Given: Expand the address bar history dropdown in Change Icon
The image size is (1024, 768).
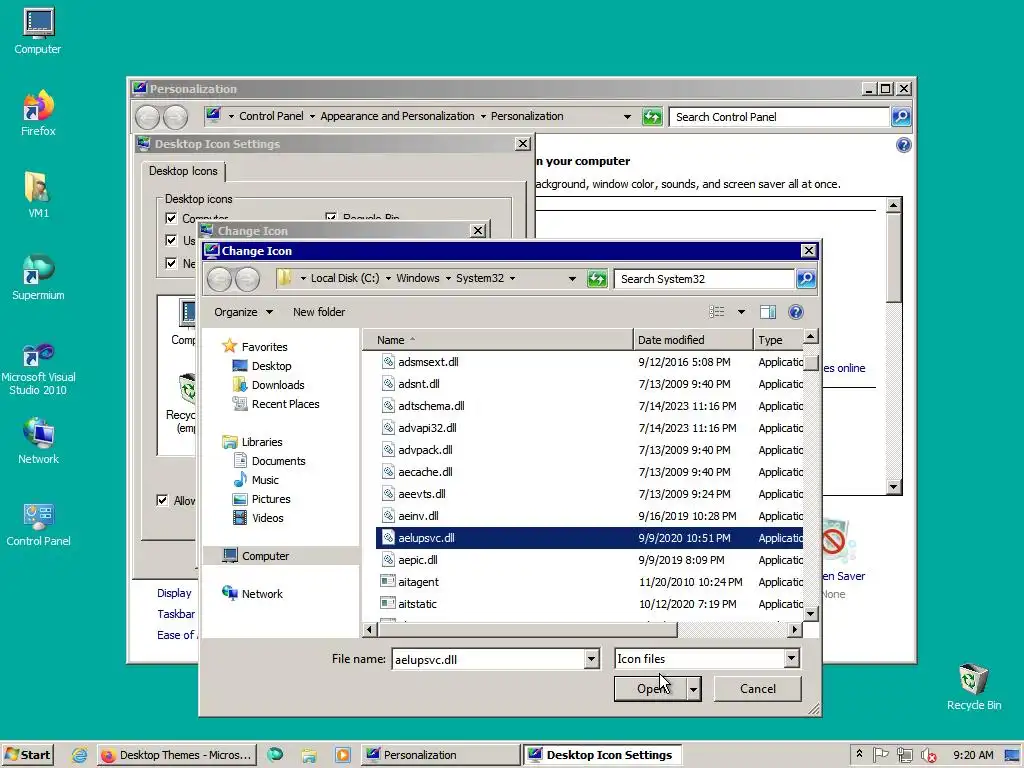Looking at the screenshot, I should (x=572, y=279).
